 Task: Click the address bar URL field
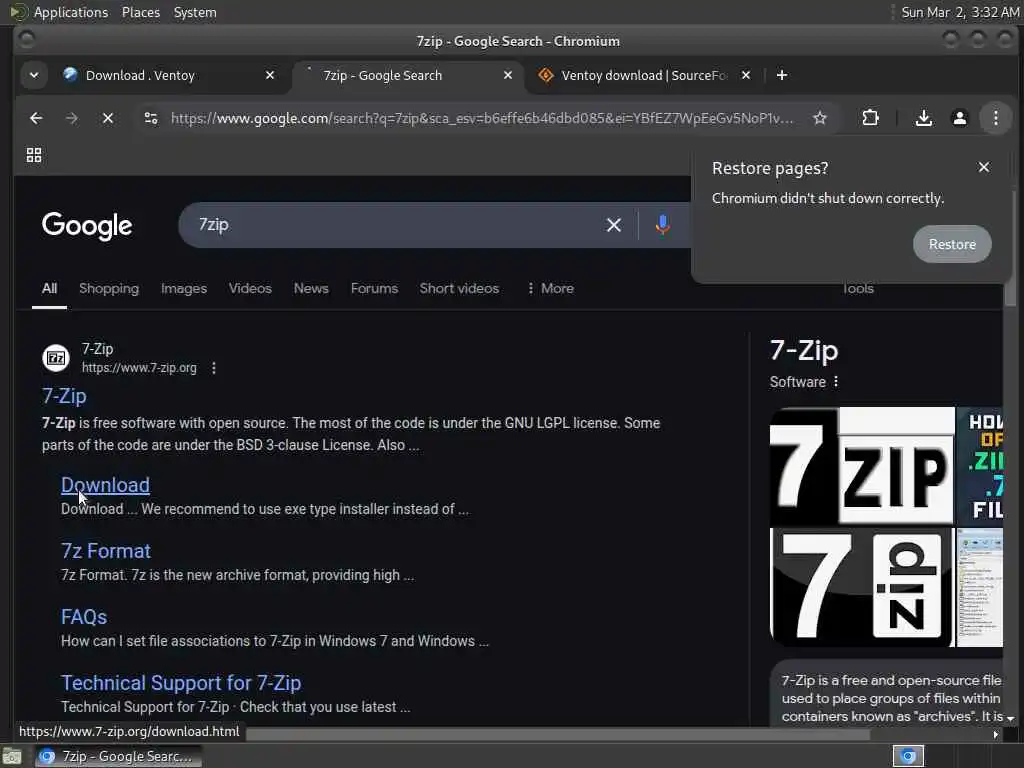click(482, 118)
